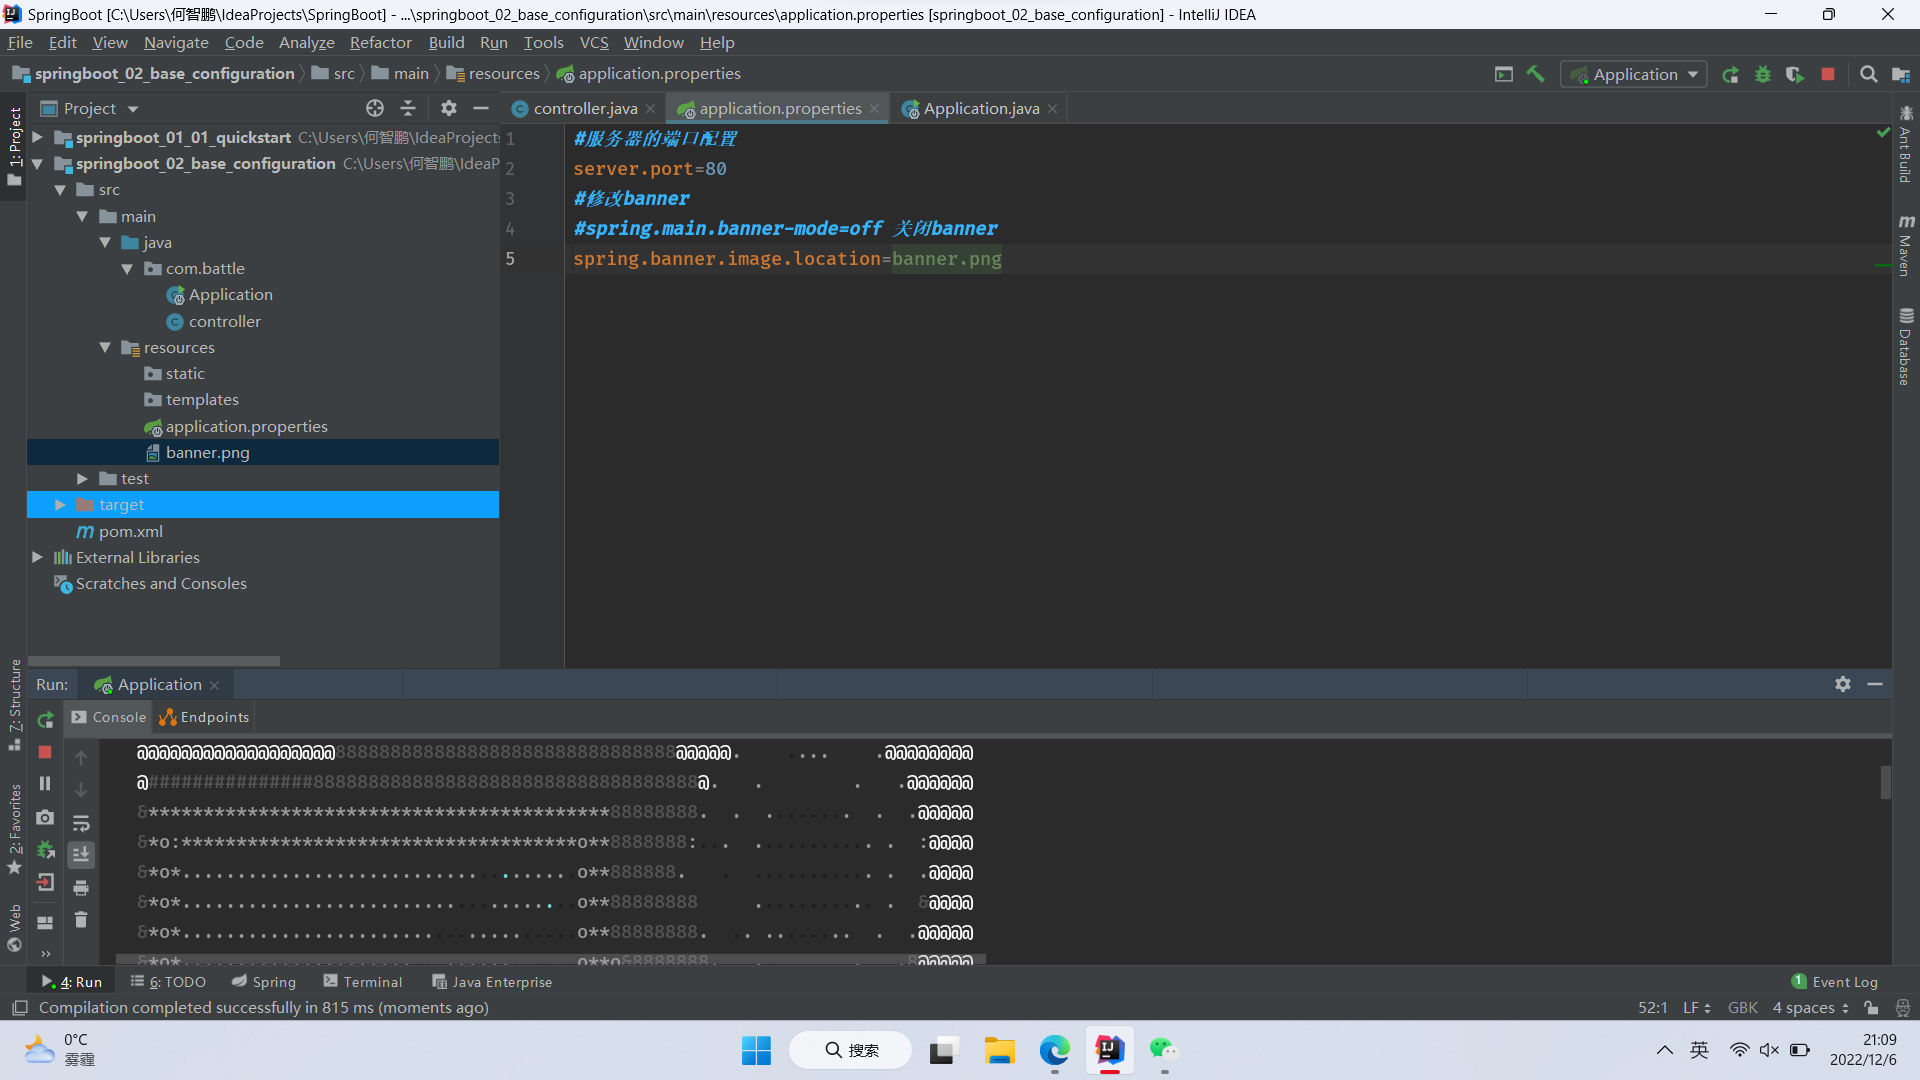This screenshot has width=1920, height=1080.
Task: Expand the target folder in the project tree
Action: [x=60, y=505]
